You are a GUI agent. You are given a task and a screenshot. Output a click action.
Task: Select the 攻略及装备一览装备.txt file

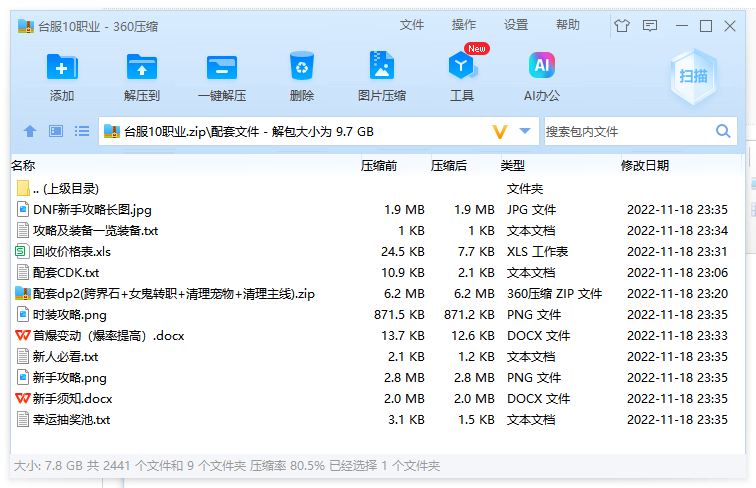[x=95, y=230]
